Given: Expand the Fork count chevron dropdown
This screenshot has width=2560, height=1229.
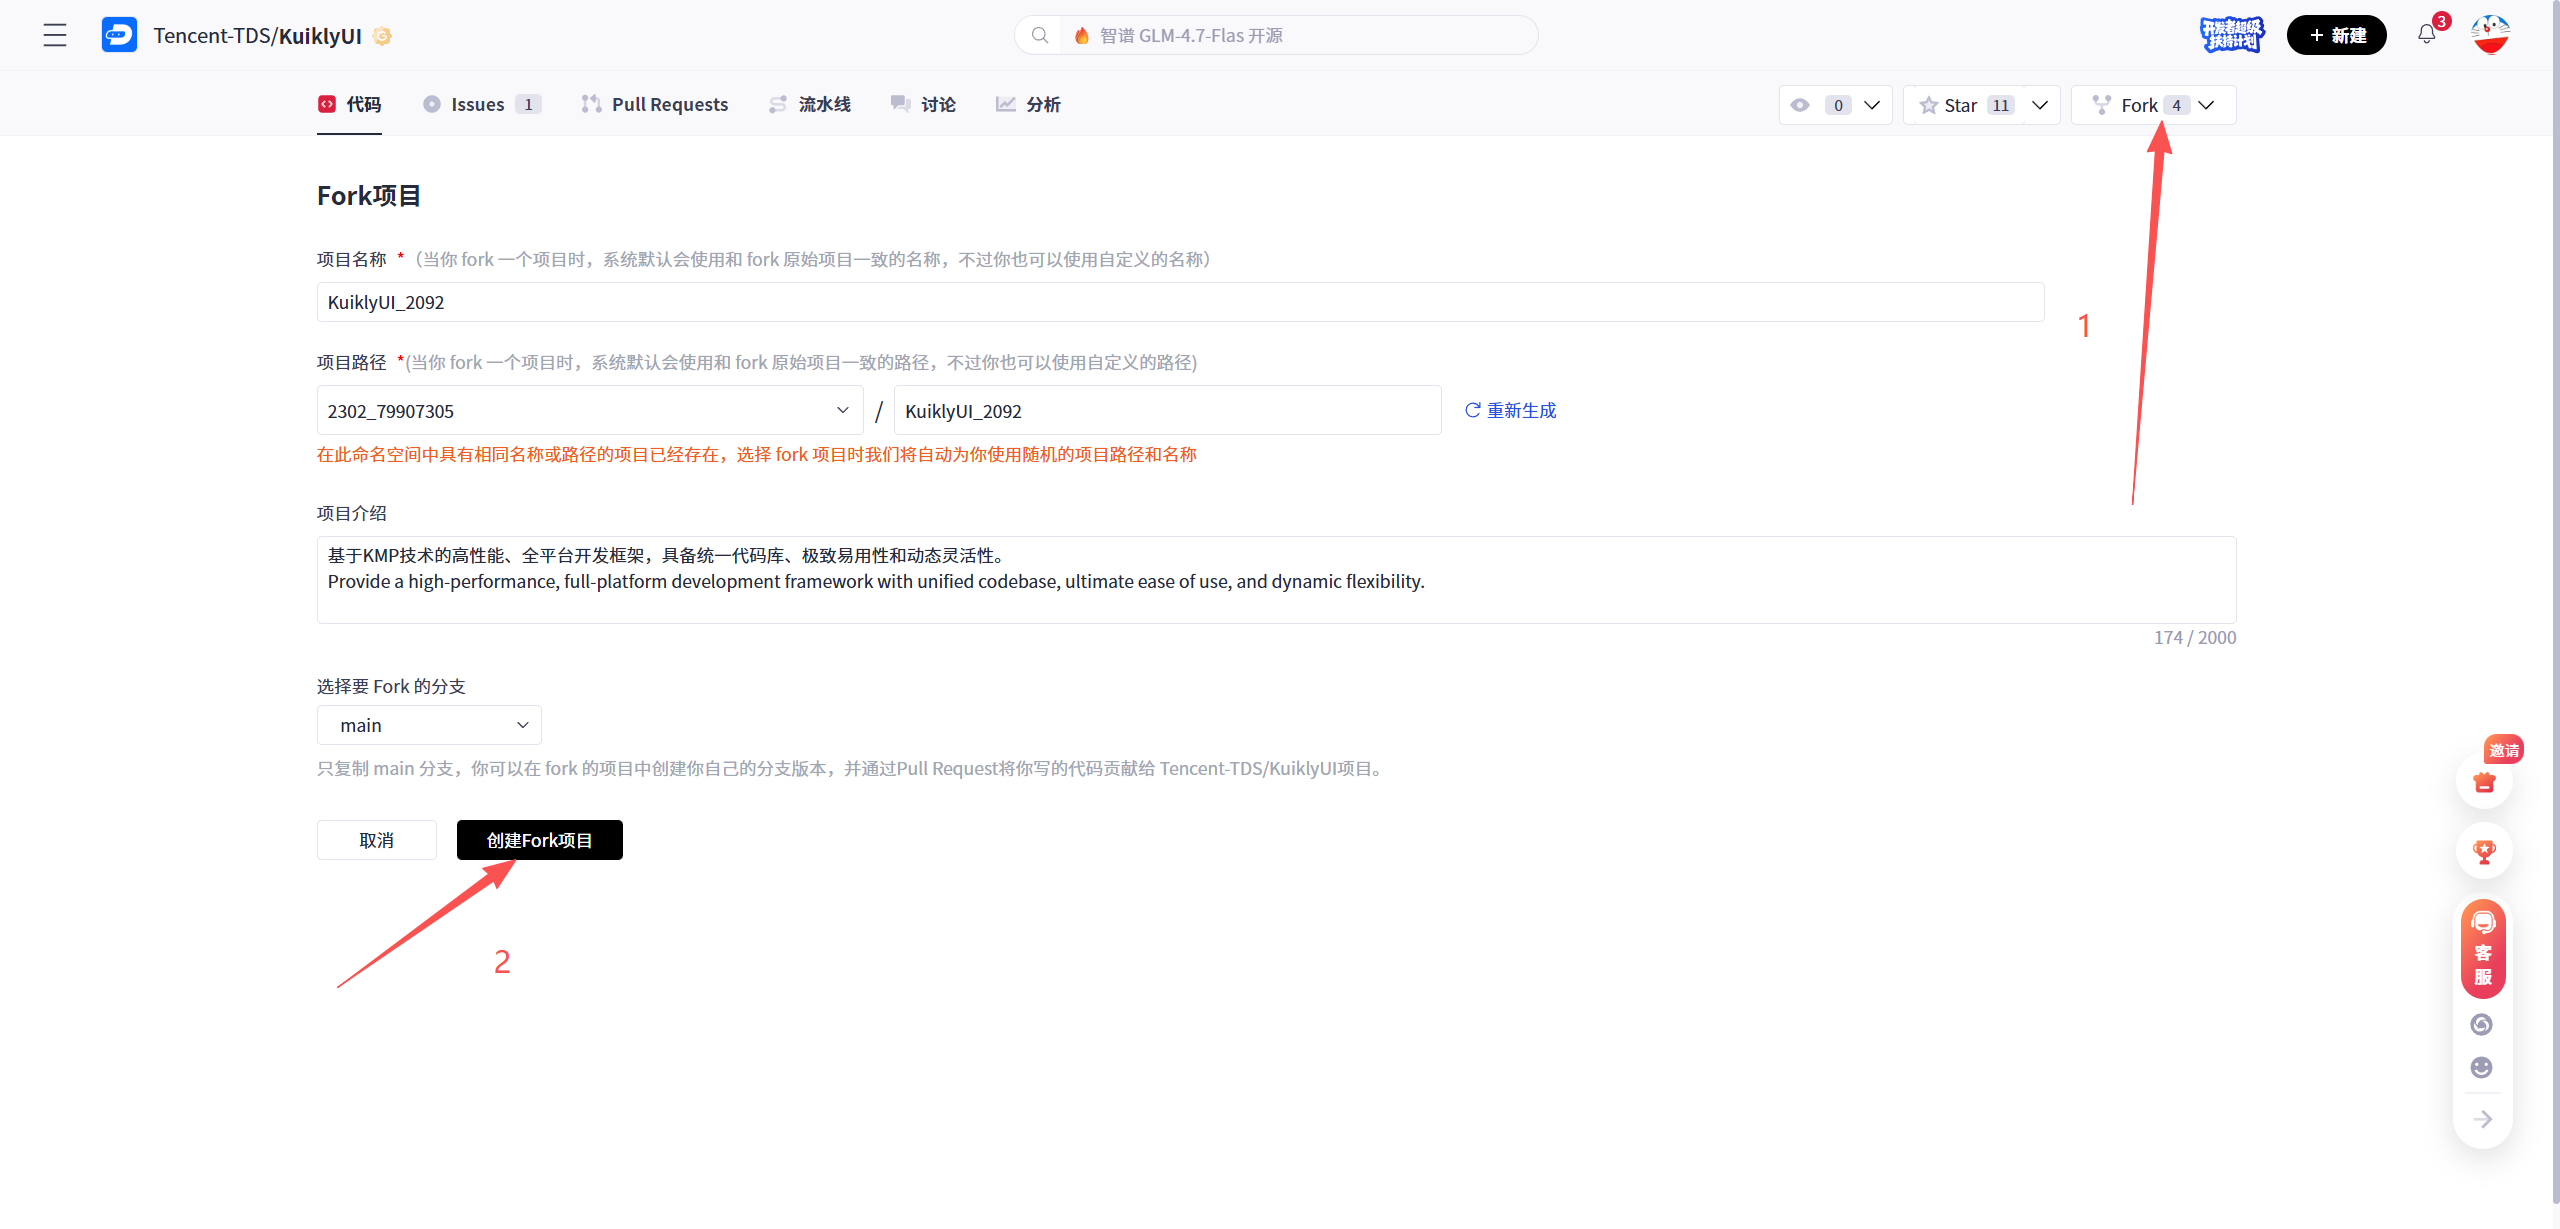Looking at the screenshot, I should pyautogui.click(x=2207, y=104).
